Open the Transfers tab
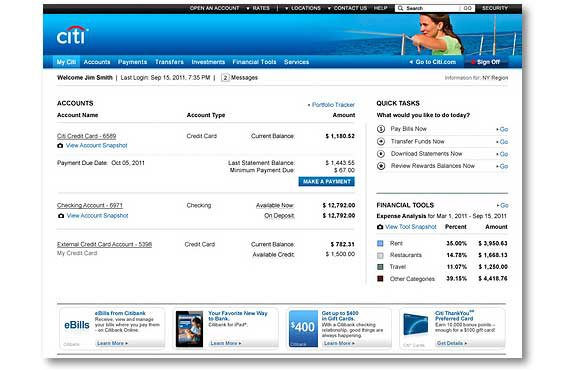This screenshot has height=370, width=565. [x=169, y=62]
